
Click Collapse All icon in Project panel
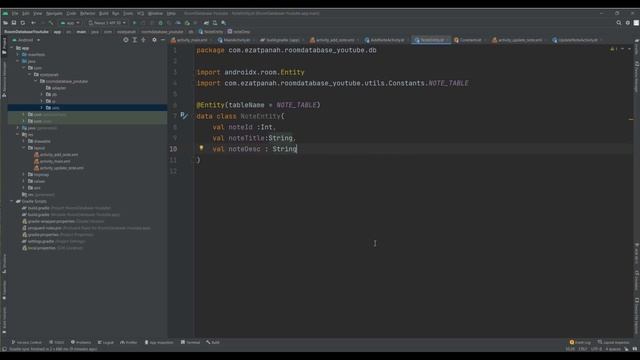point(143,40)
